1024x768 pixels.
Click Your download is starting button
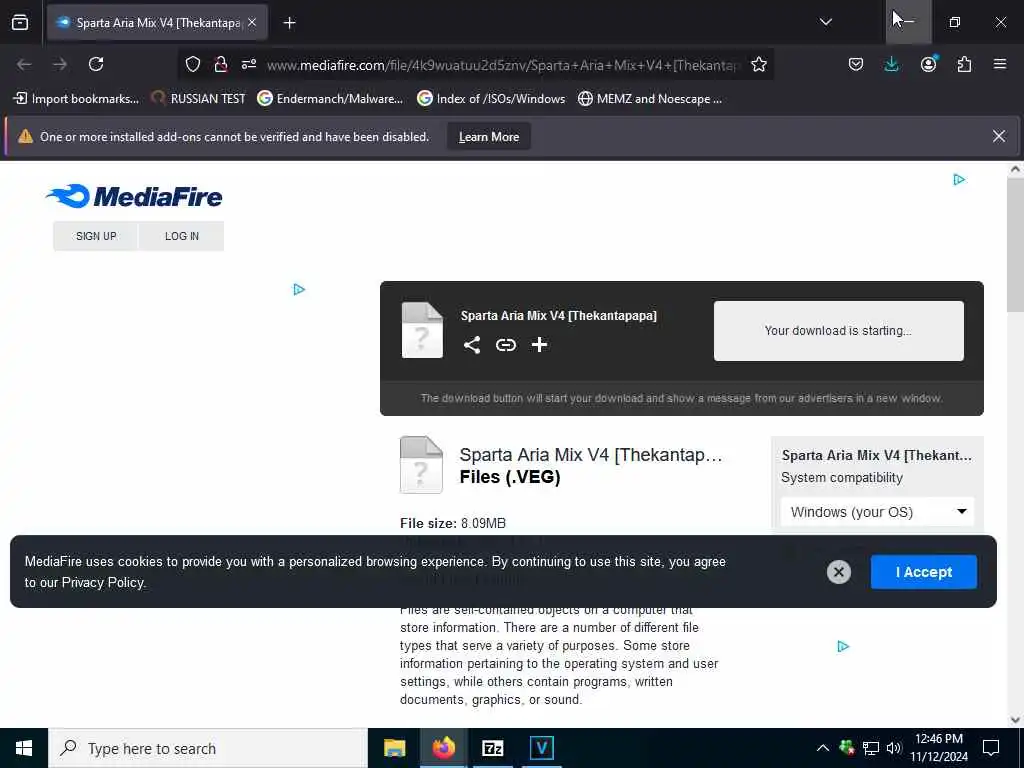(x=839, y=330)
